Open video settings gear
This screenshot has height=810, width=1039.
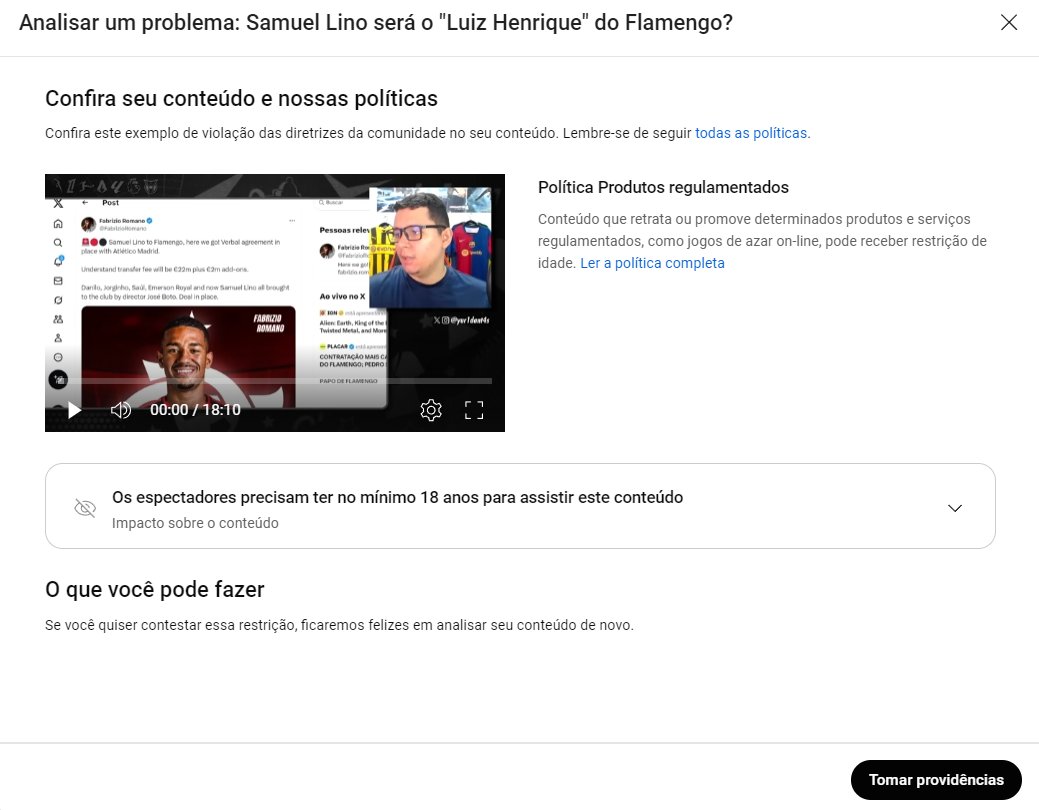tap(431, 410)
